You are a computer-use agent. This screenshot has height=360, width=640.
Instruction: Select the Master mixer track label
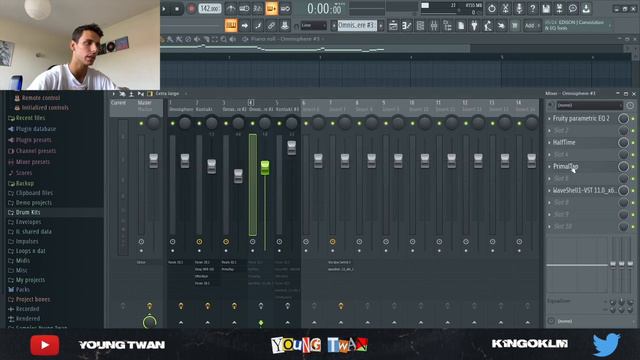tap(144, 103)
